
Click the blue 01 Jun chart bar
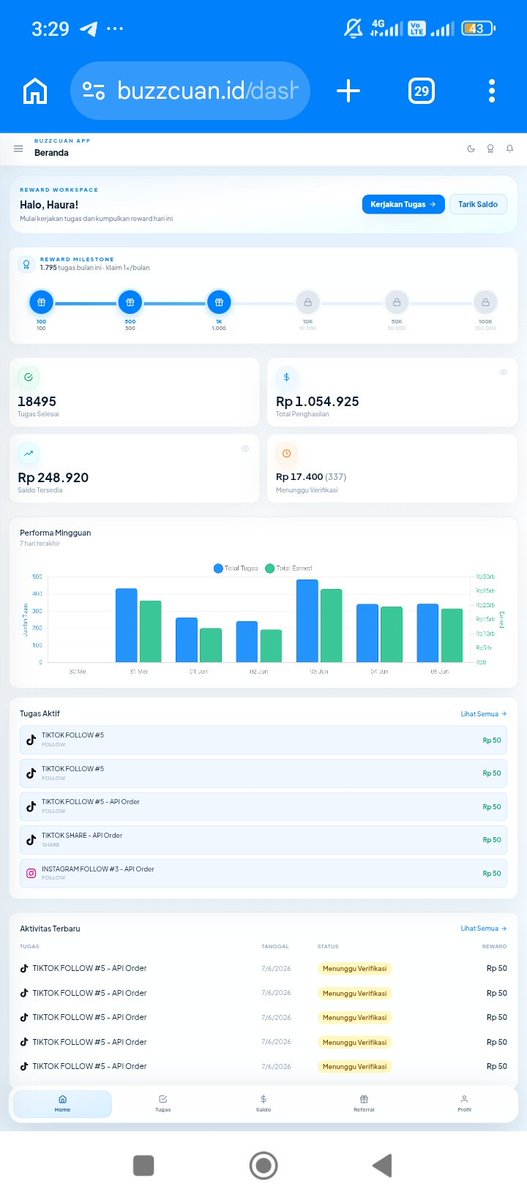[x=187, y=640]
